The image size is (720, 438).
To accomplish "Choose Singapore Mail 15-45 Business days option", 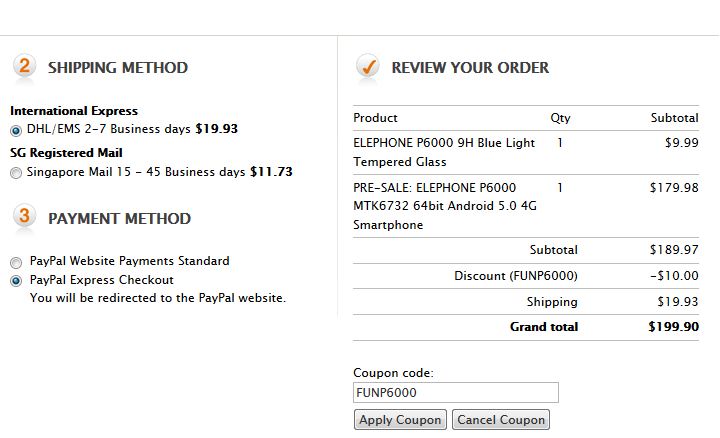I will click(16, 173).
